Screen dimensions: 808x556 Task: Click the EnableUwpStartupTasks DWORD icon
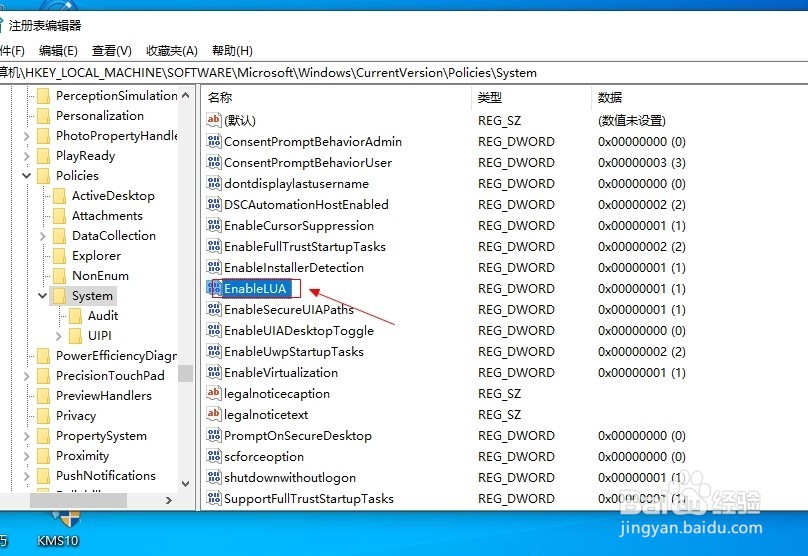(214, 351)
